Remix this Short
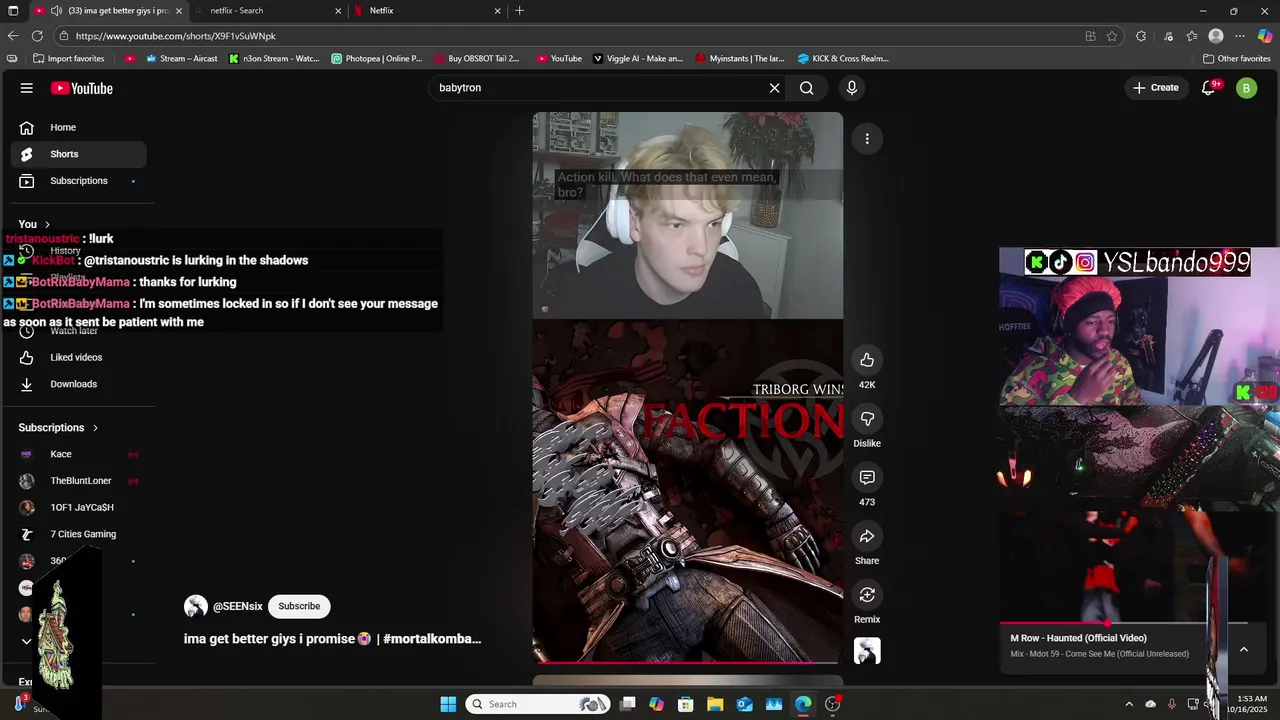The image size is (1280, 720). [867, 595]
